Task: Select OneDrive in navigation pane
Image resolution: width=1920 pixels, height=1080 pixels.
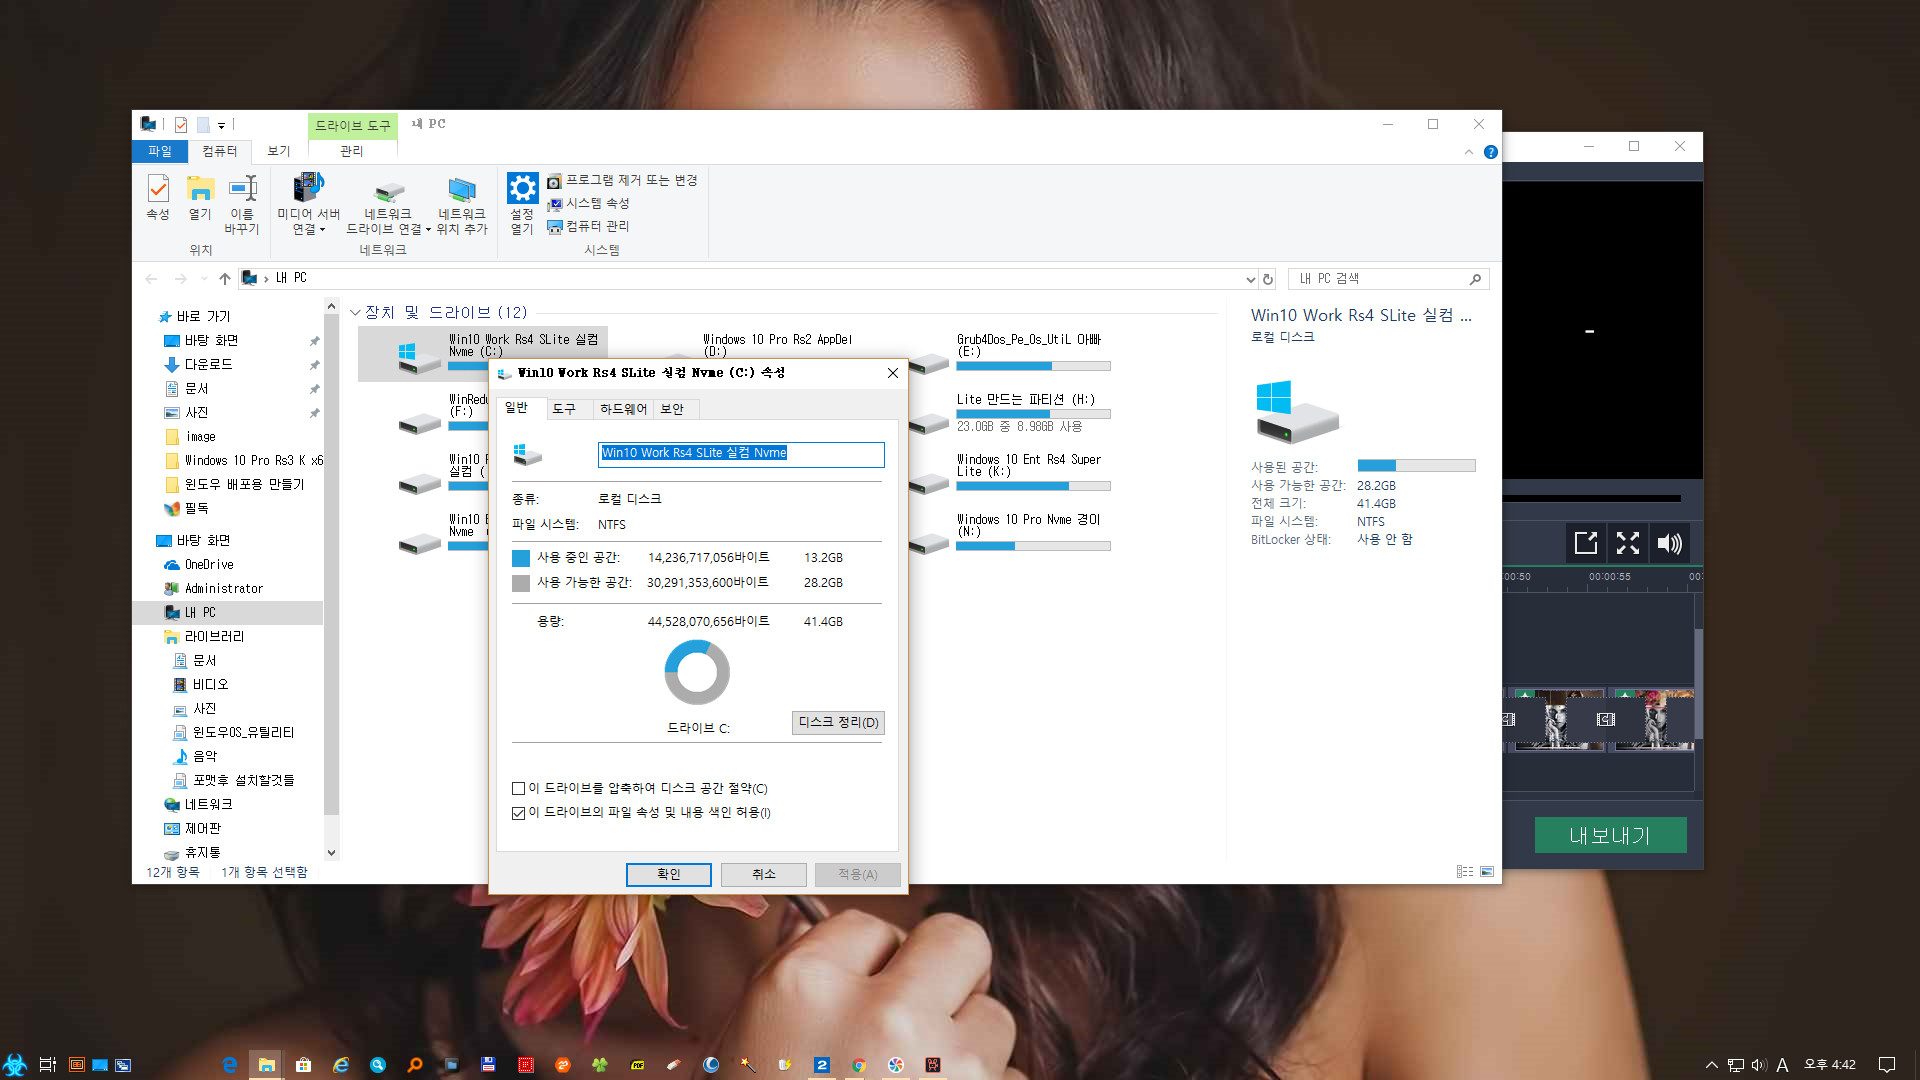Action: coord(209,565)
